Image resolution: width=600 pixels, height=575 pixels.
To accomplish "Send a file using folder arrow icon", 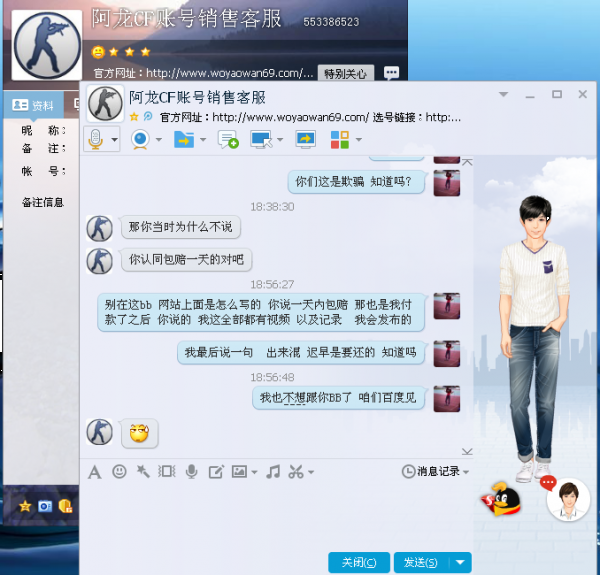I will click(184, 139).
